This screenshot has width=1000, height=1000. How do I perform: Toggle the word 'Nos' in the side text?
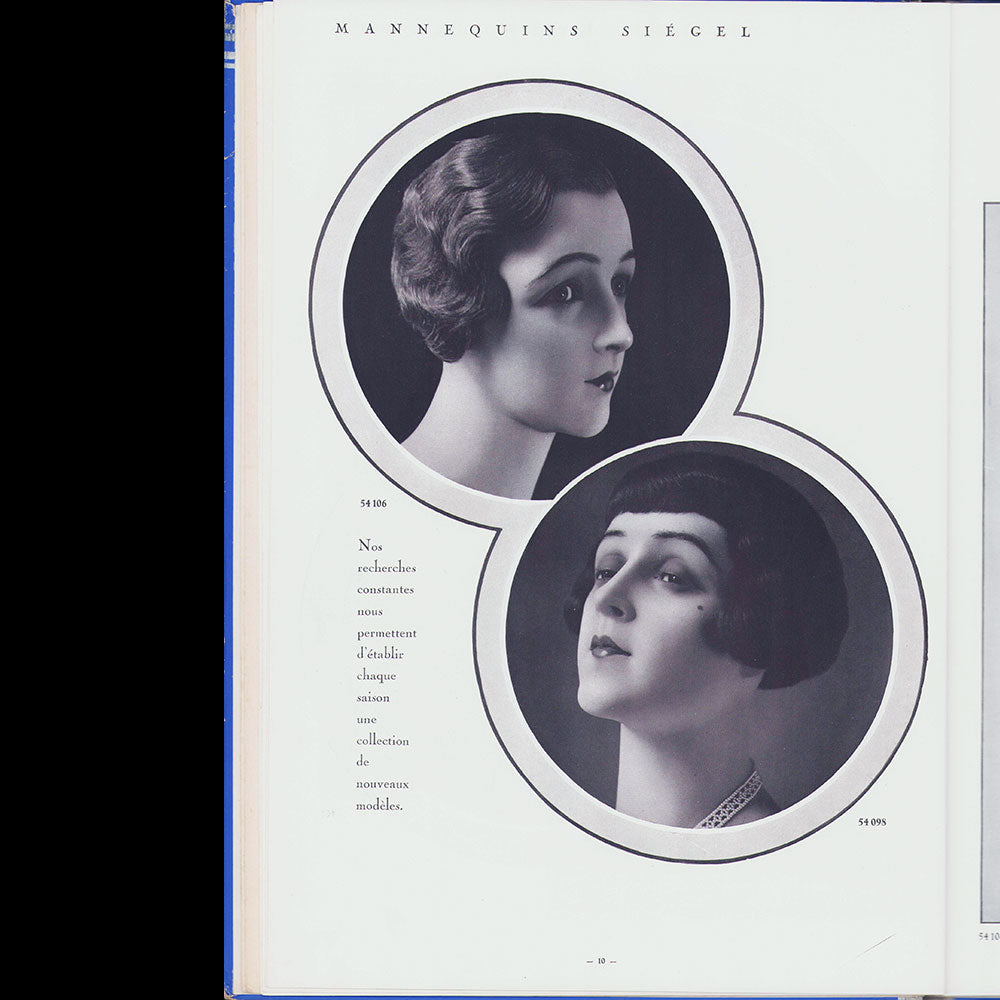tap(372, 546)
